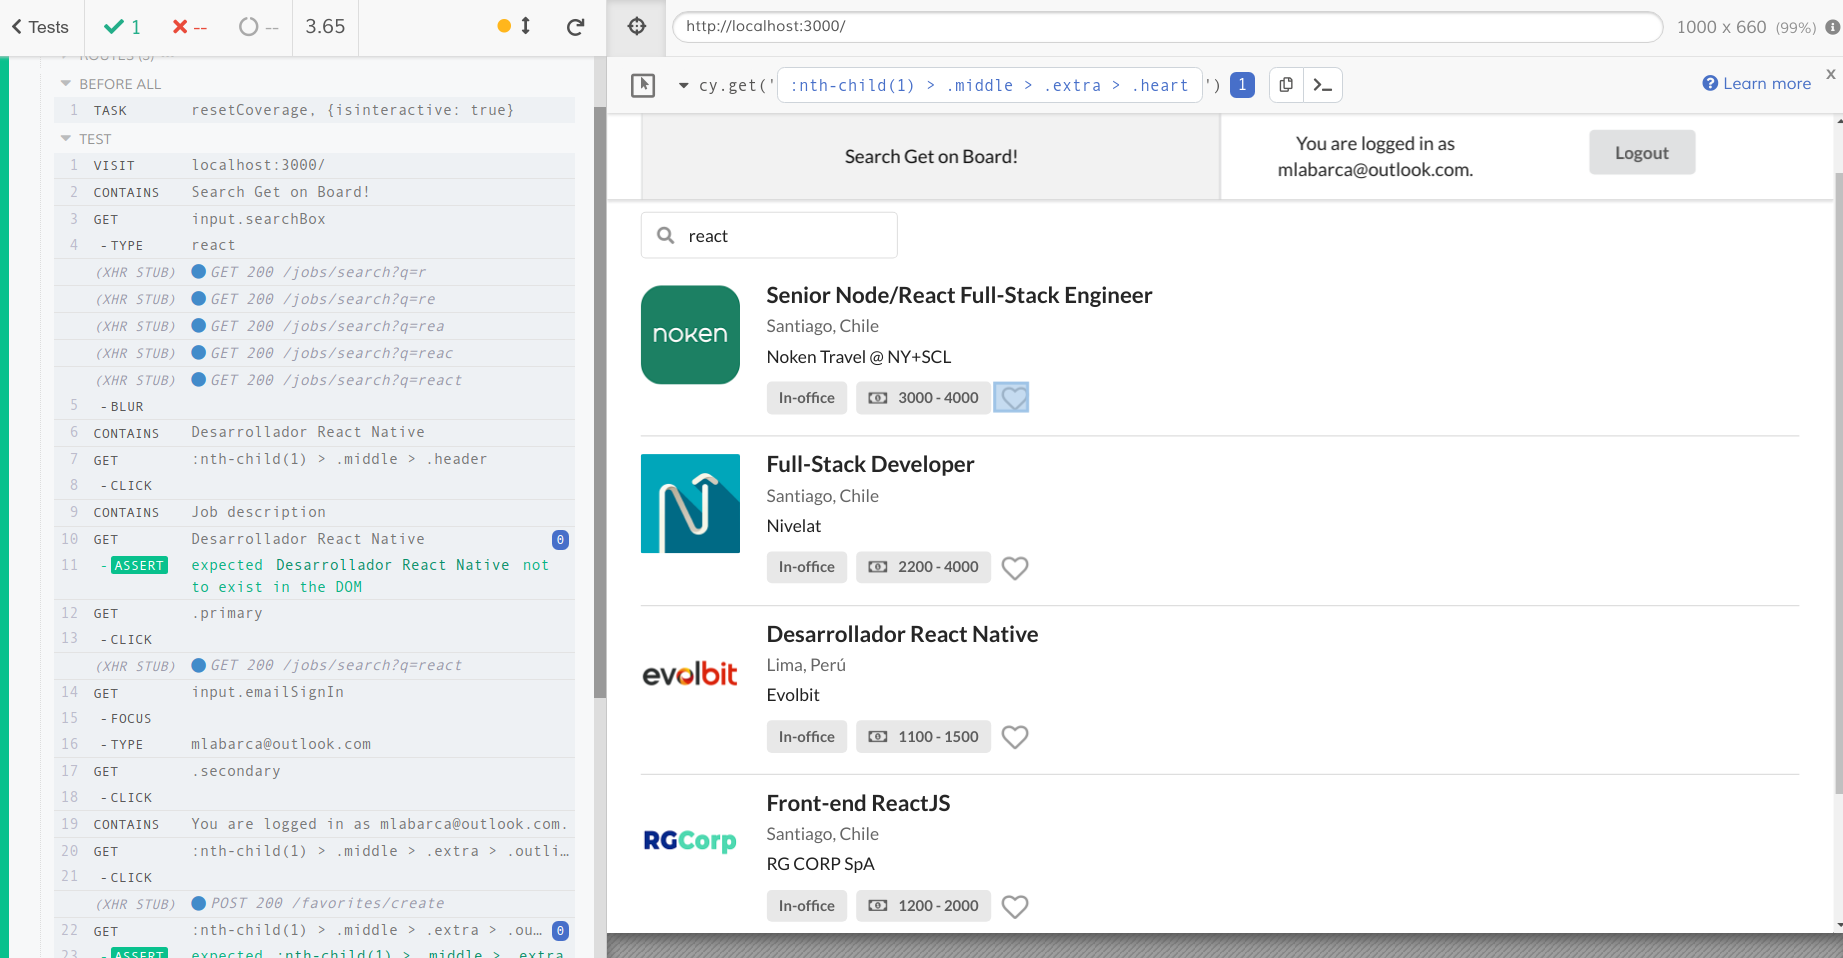
Task: Select the GET input.searchBox command
Action: click(x=314, y=219)
